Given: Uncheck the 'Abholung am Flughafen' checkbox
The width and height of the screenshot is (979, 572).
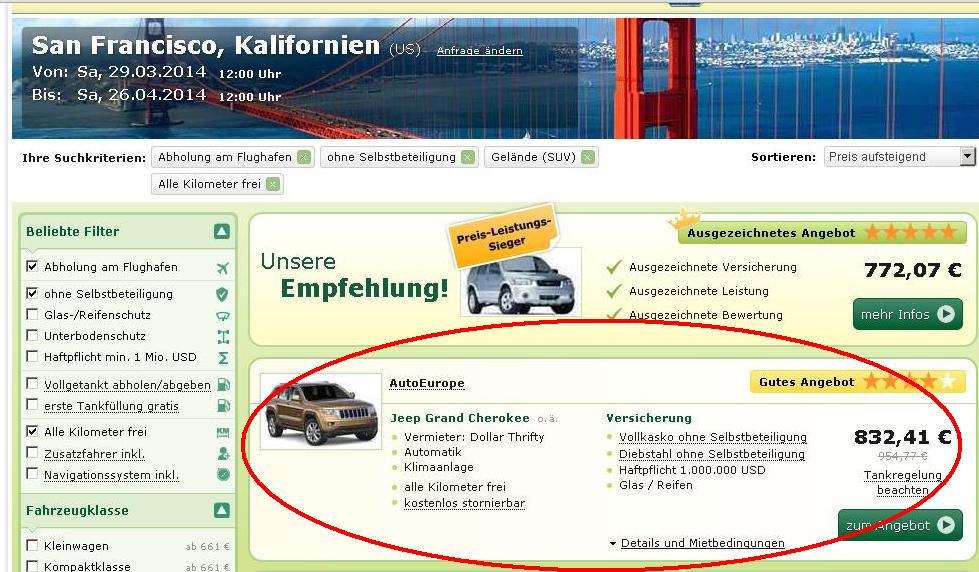Looking at the screenshot, I should tap(33, 267).
